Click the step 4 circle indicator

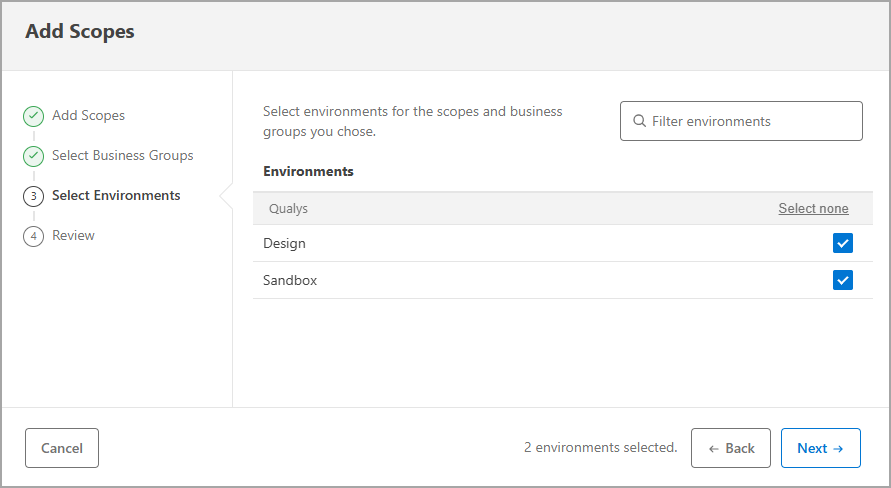[33, 236]
